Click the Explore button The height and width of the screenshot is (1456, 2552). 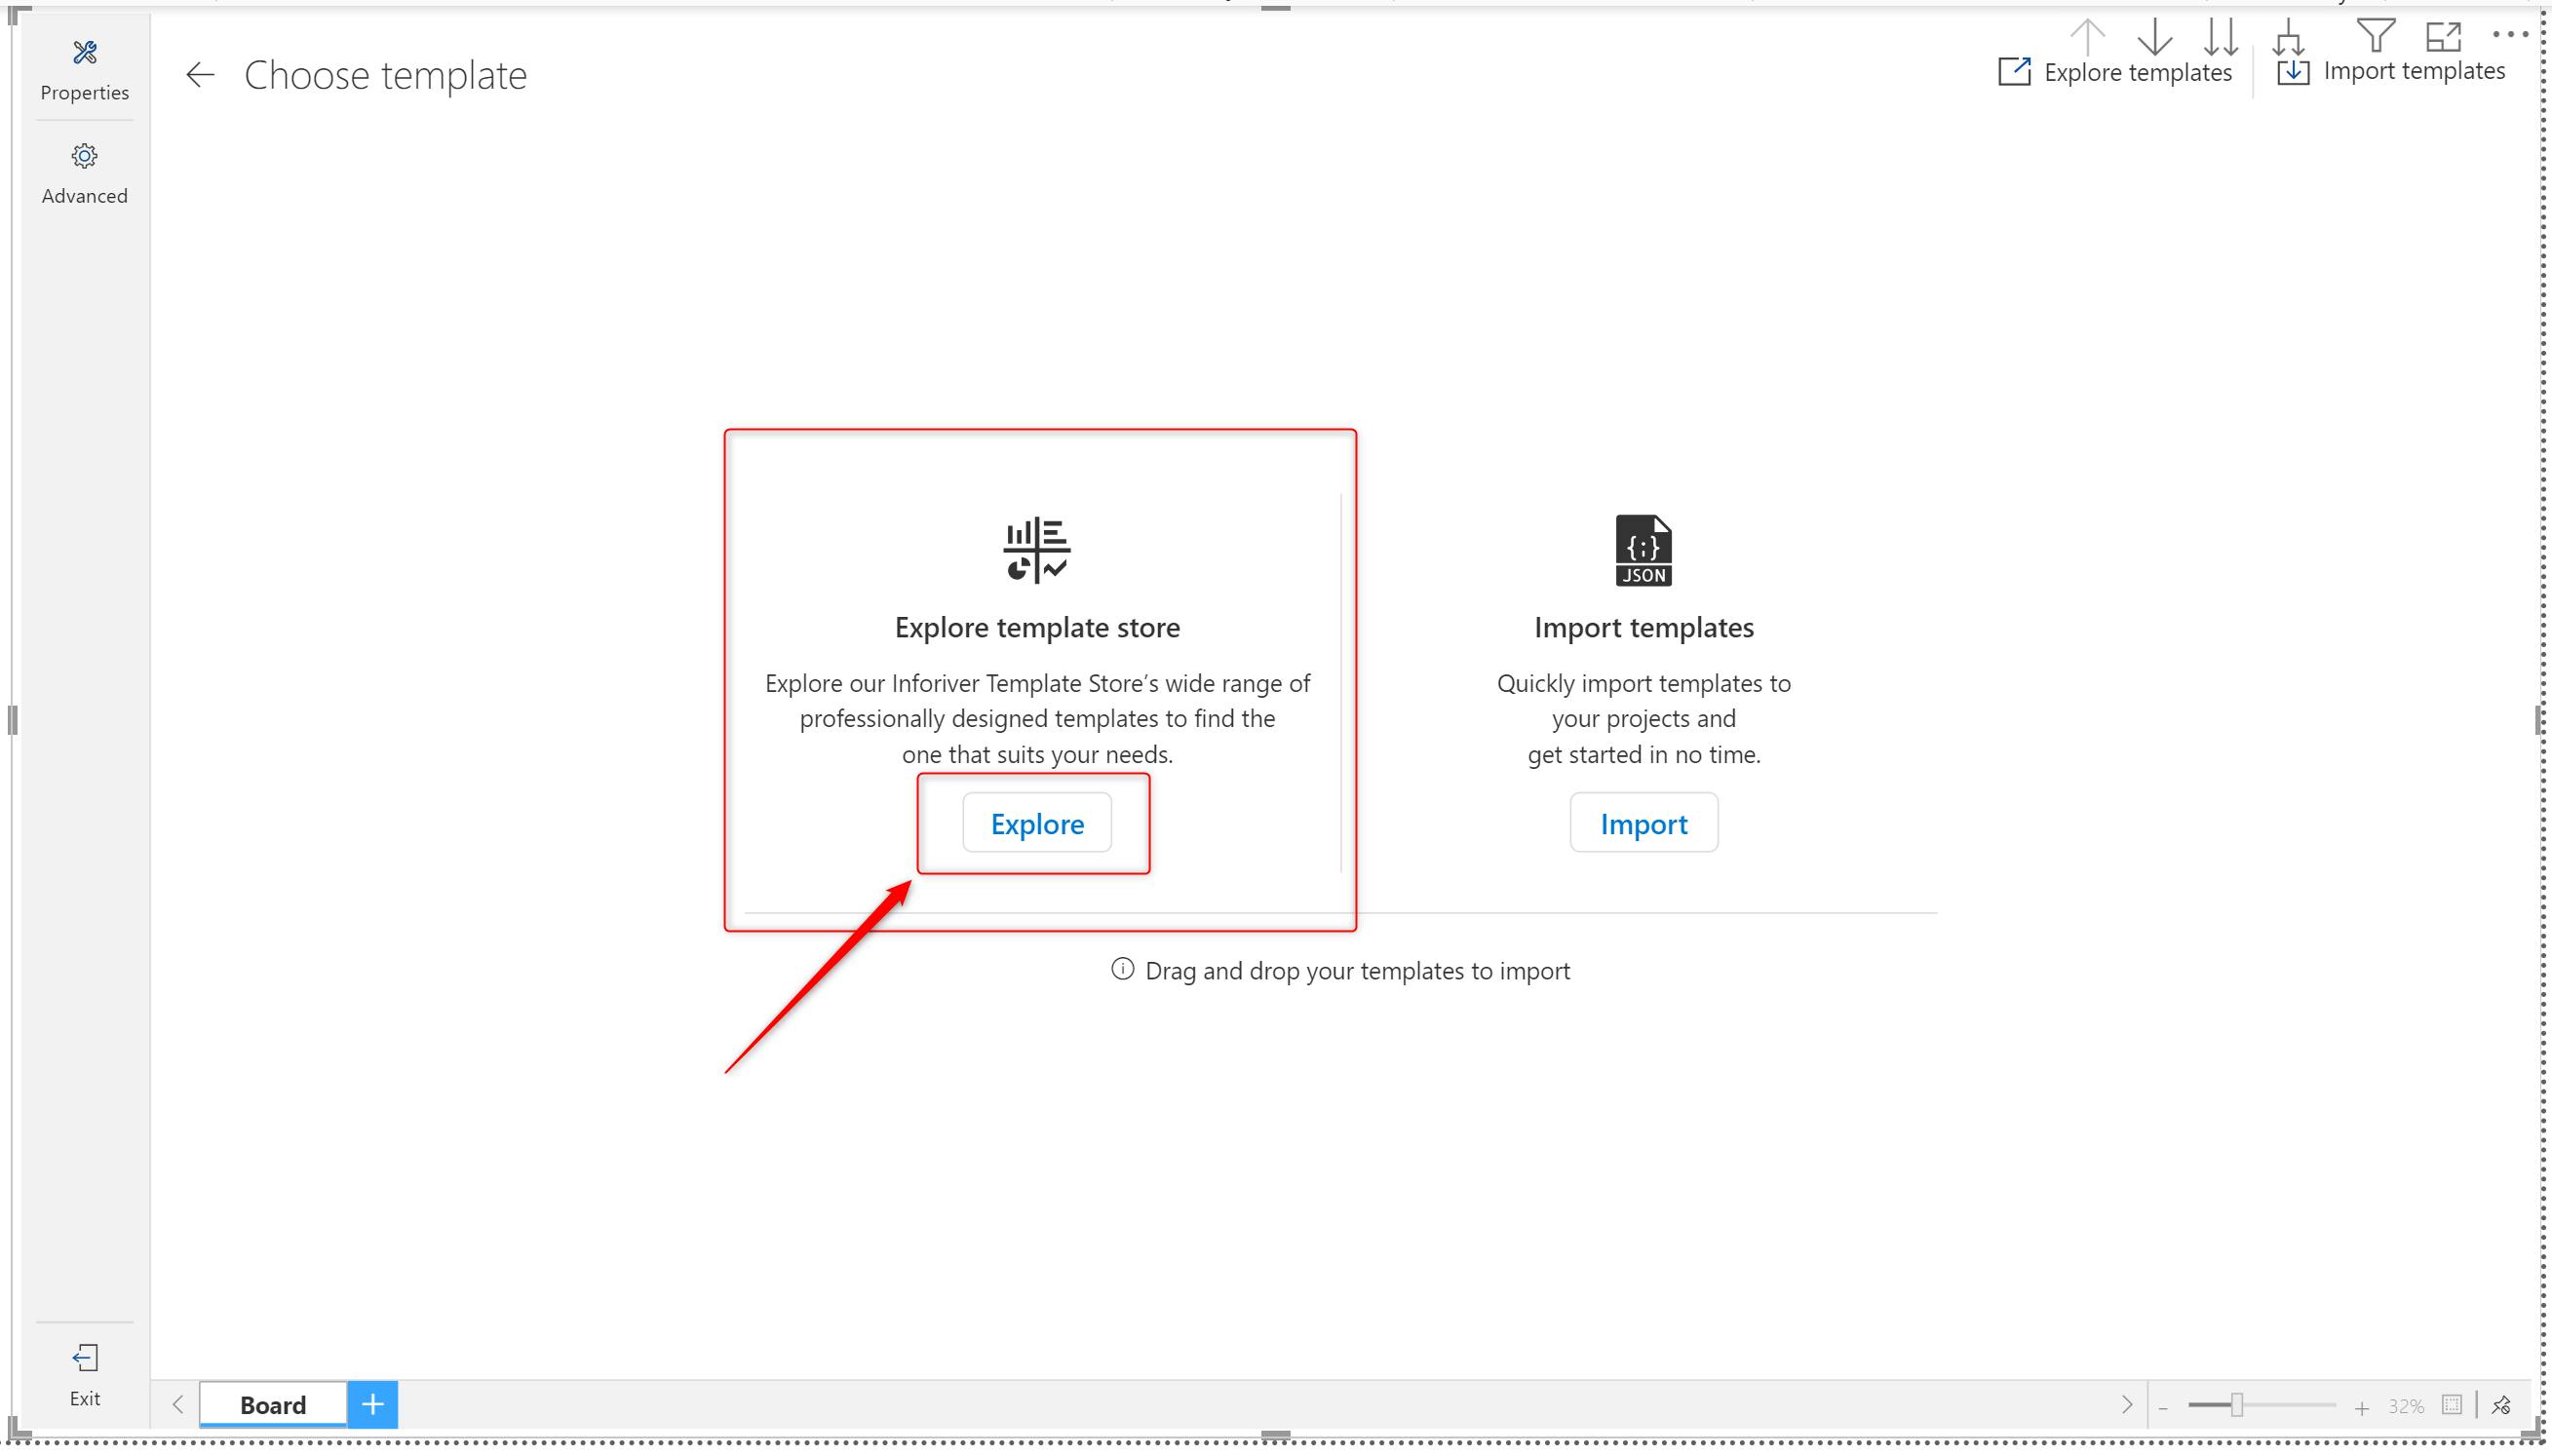coord(1037,823)
